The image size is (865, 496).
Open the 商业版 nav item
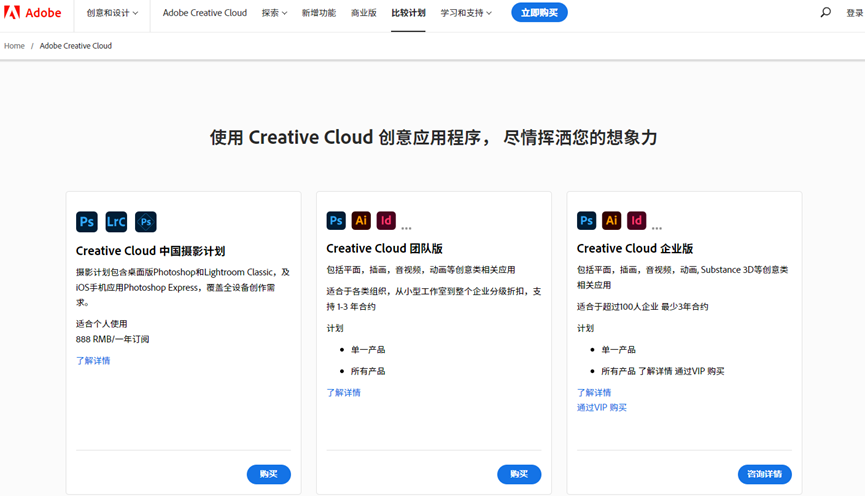click(x=364, y=13)
